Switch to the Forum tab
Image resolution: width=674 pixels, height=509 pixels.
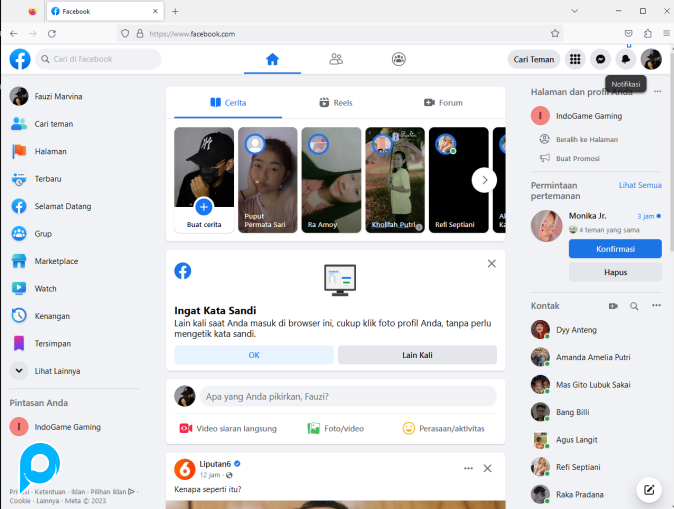tap(443, 102)
